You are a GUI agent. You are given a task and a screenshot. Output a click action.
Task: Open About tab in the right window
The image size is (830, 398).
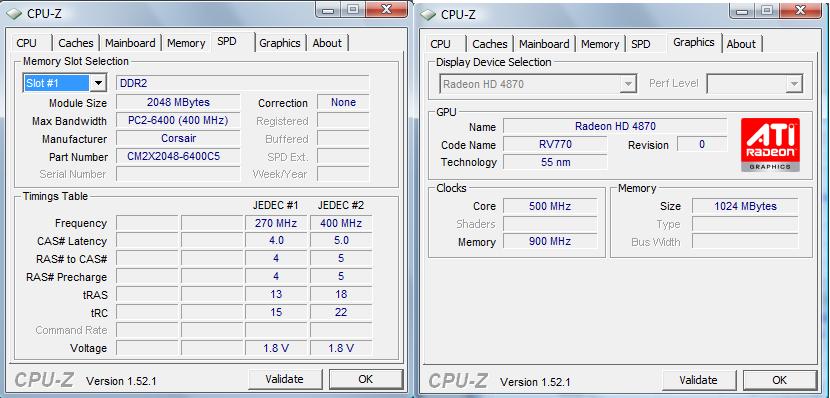click(x=741, y=44)
